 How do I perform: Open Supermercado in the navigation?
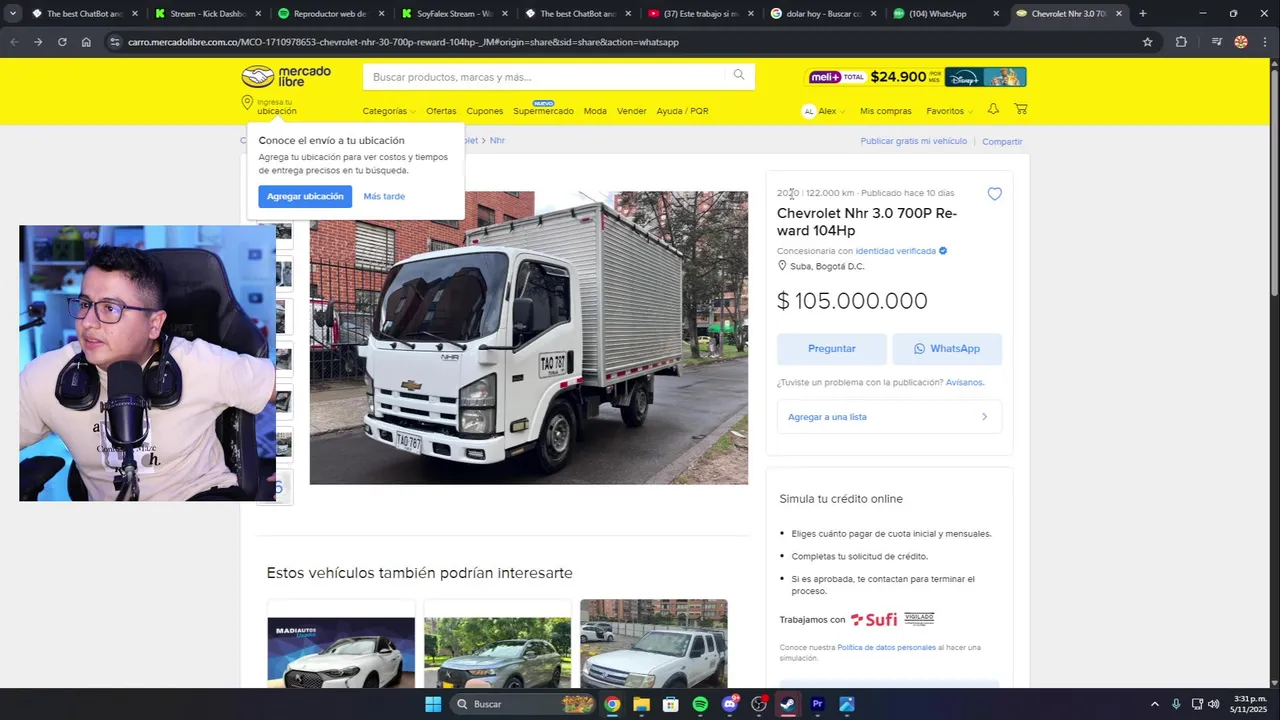(543, 111)
